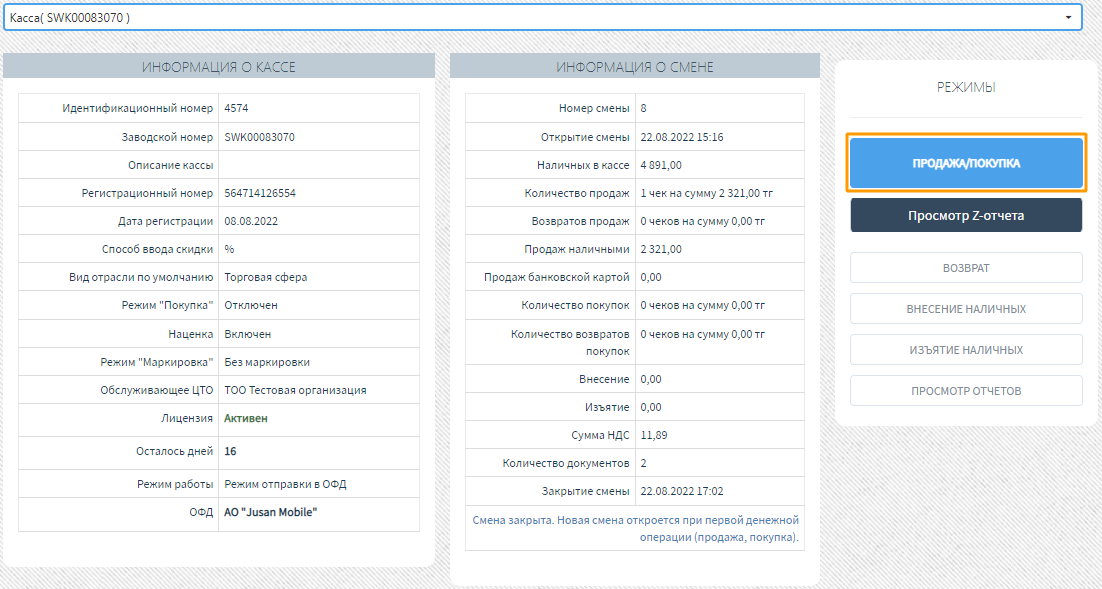Click the green Активен license status
The height and width of the screenshot is (589, 1102).
[x=245, y=418]
